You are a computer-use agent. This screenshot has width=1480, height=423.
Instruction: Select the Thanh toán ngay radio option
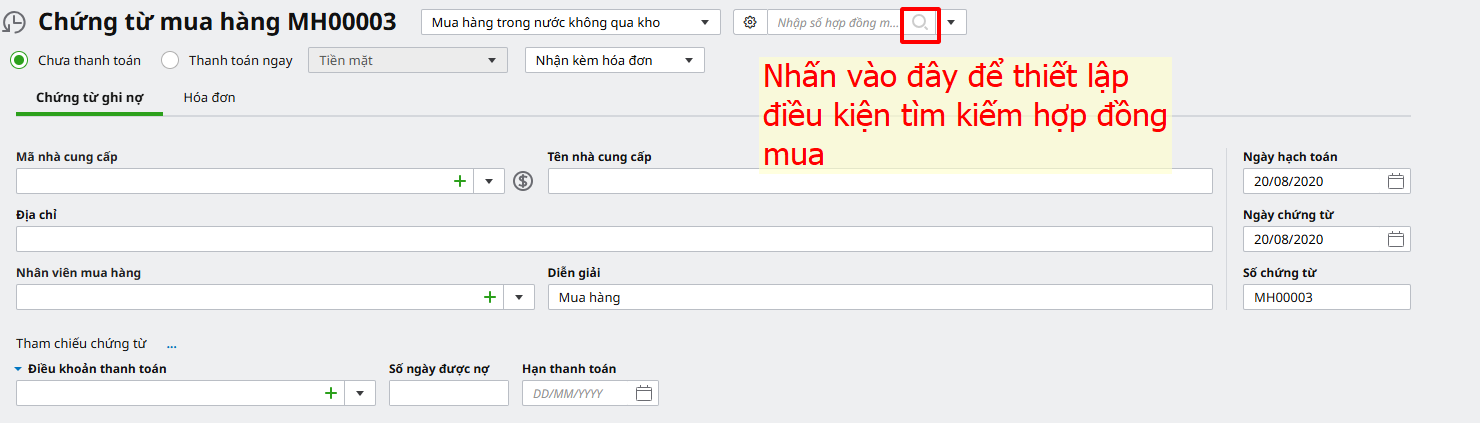click(170, 60)
